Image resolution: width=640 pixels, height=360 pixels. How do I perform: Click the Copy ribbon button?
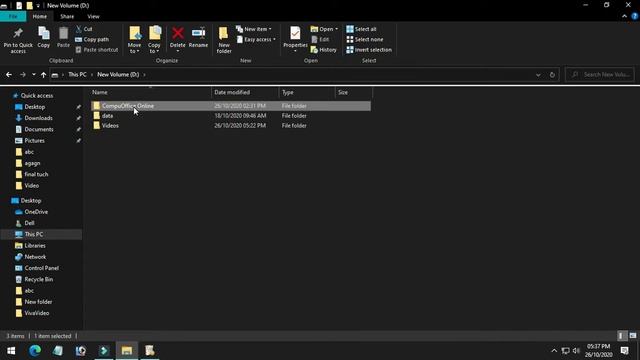44,38
